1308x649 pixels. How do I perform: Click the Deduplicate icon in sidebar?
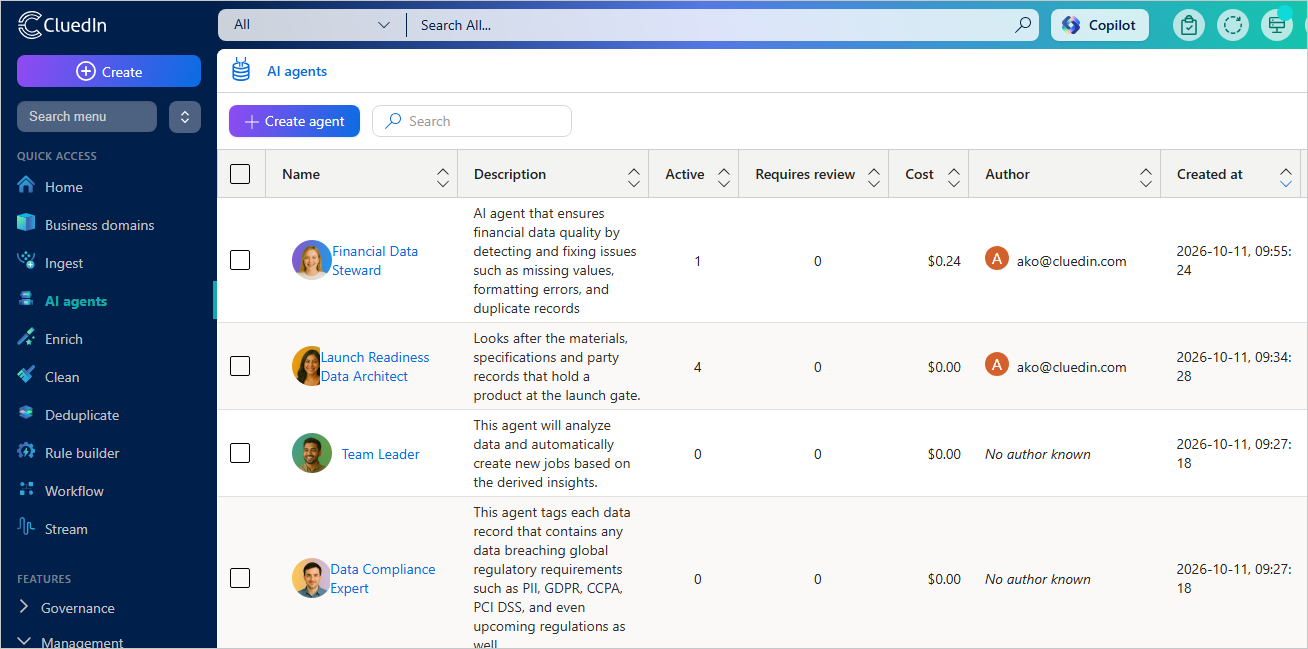click(x=26, y=414)
